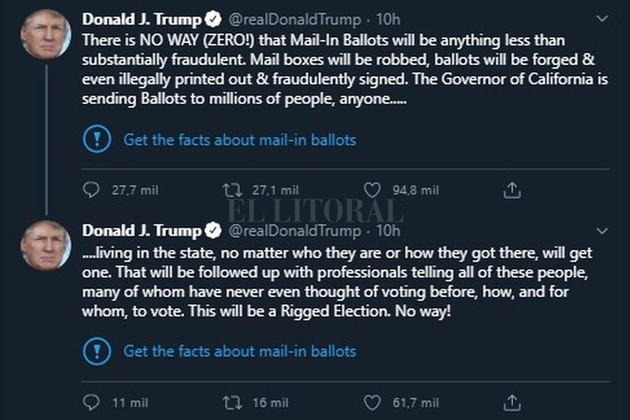Retweet the first mail-in ballots tweet
Screen dimensions: 630x420
[232, 190]
